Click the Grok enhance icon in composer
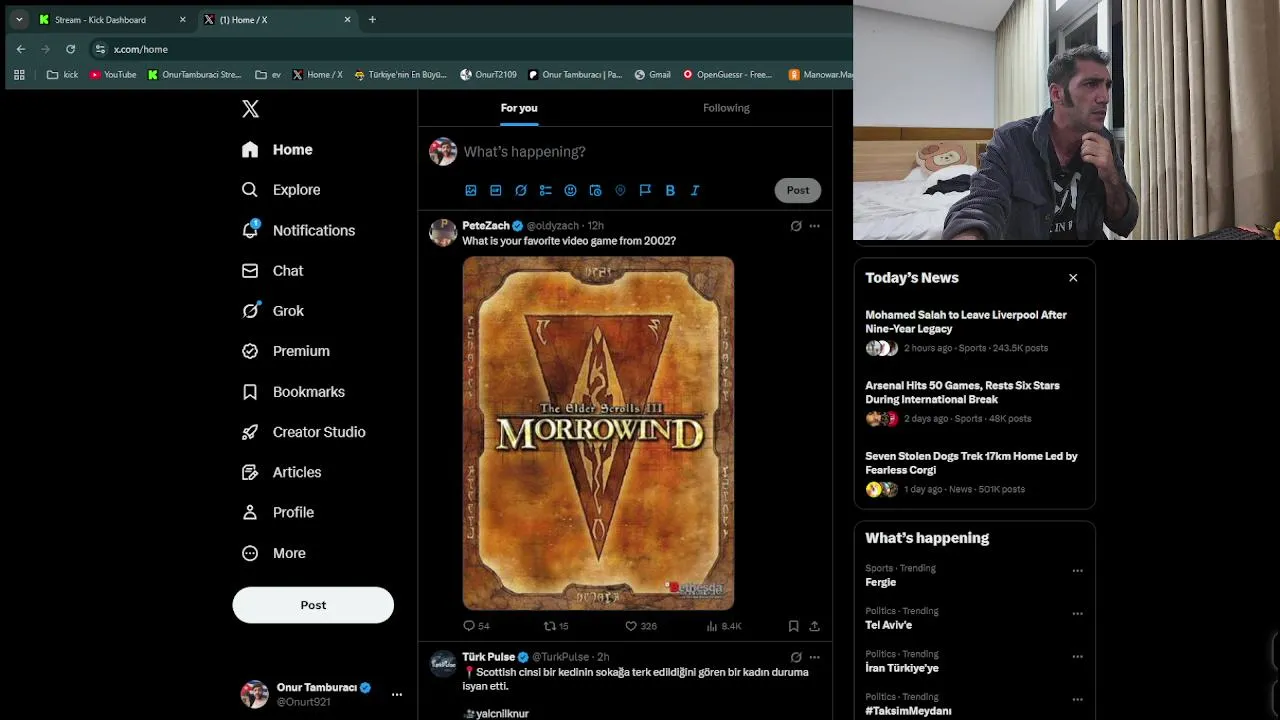 (521, 190)
